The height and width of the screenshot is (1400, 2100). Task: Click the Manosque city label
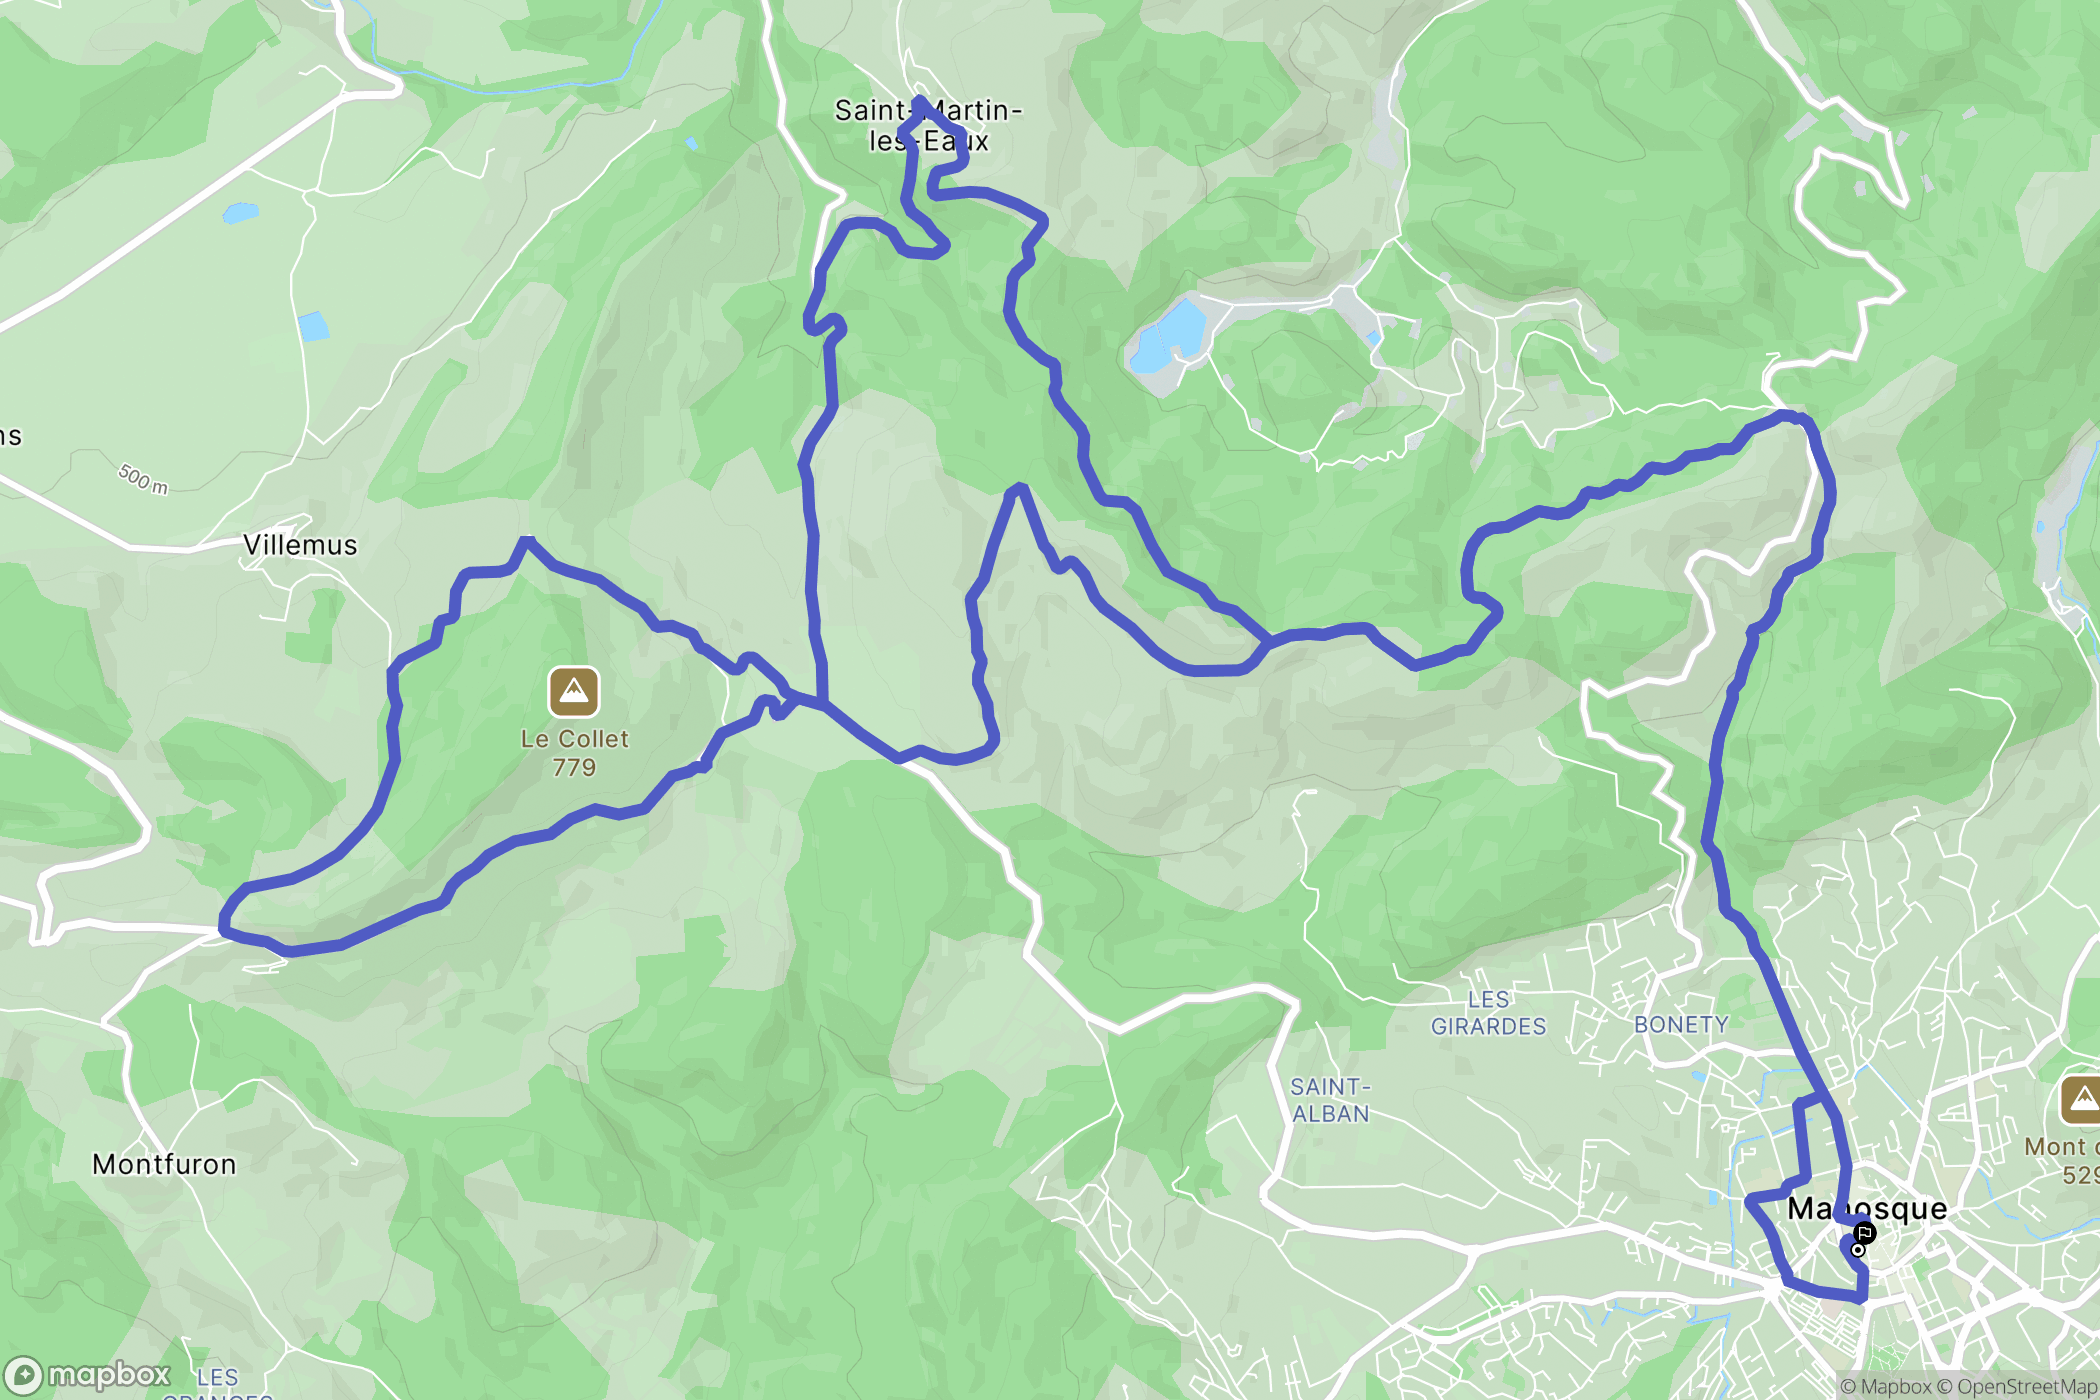1867,1209
